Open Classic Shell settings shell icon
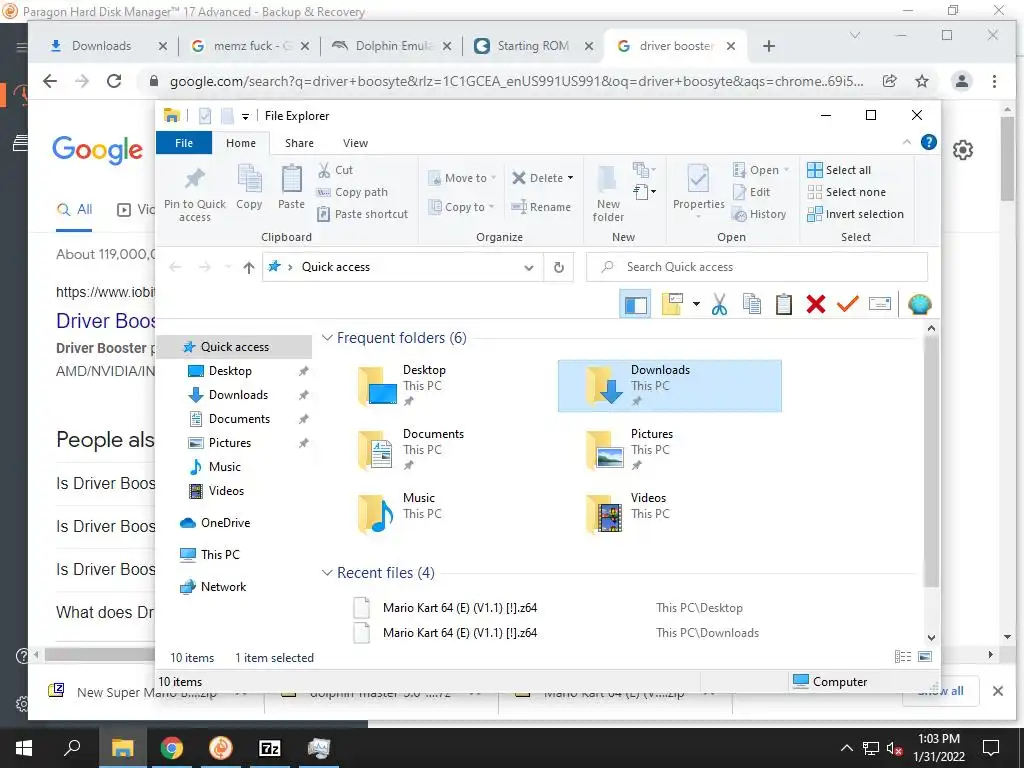 pyautogui.click(x=920, y=304)
